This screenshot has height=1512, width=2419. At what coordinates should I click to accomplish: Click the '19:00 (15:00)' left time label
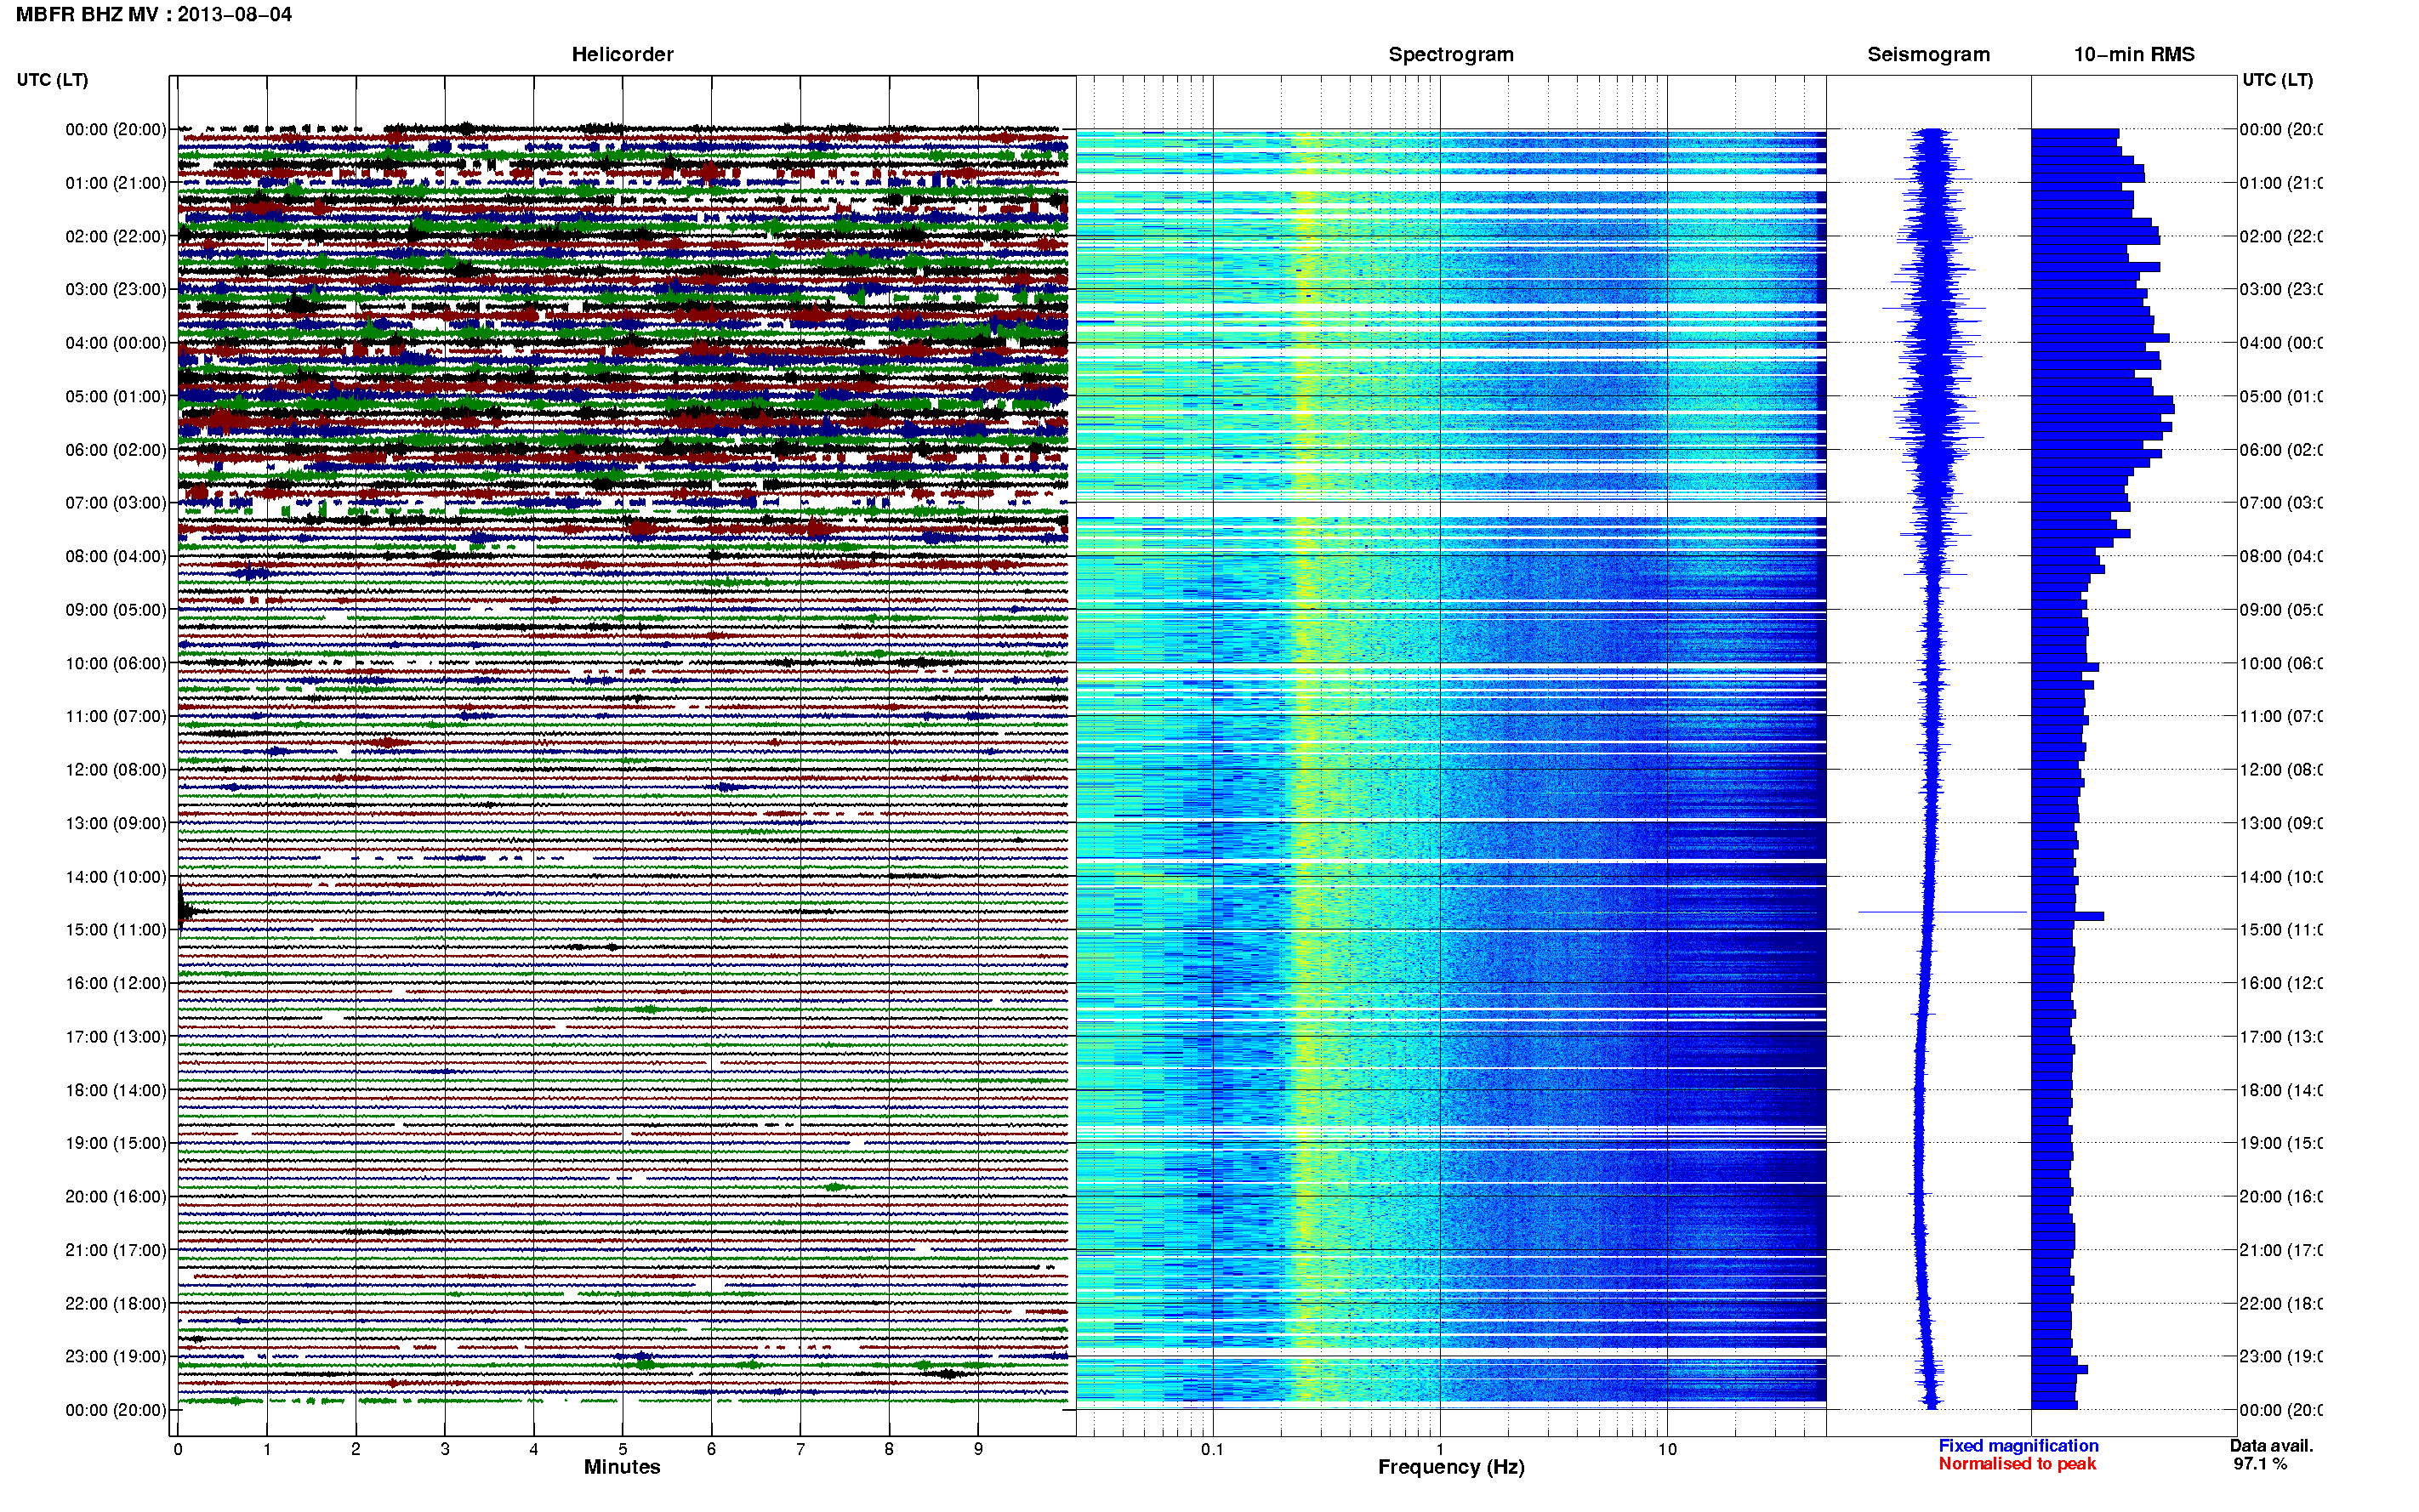point(116,1143)
